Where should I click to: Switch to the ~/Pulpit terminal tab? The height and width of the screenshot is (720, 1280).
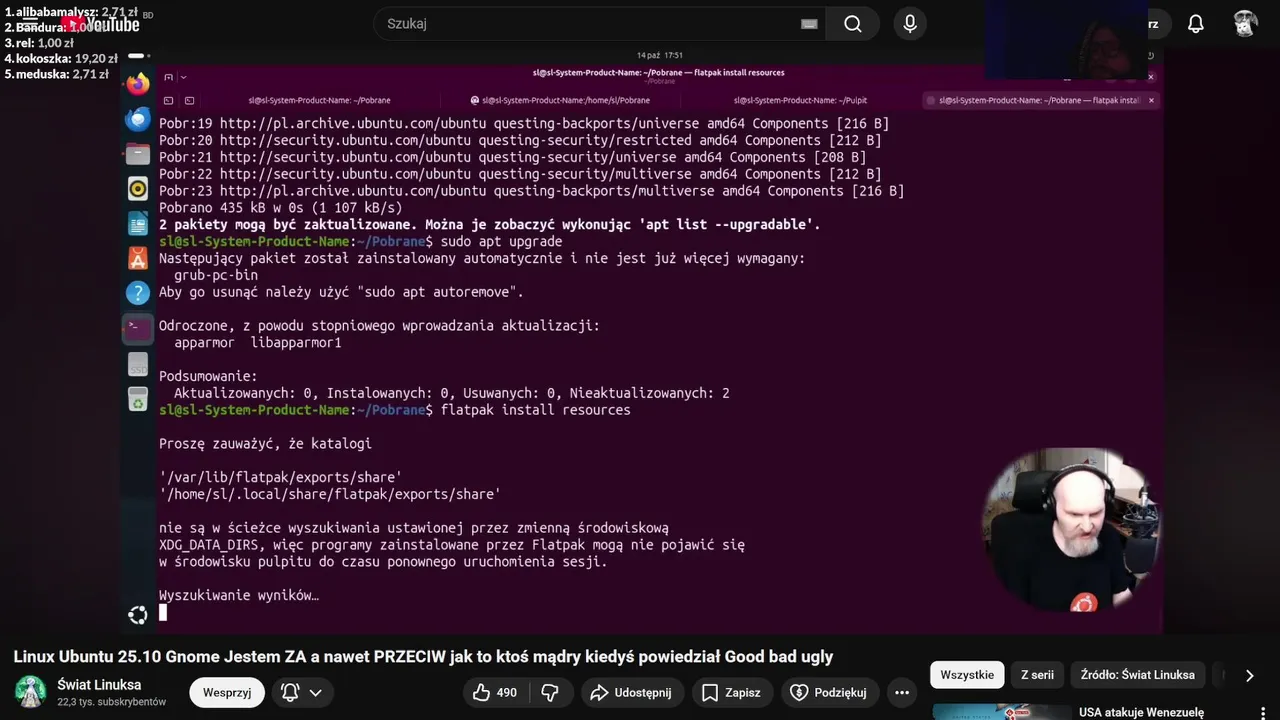click(800, 100)
